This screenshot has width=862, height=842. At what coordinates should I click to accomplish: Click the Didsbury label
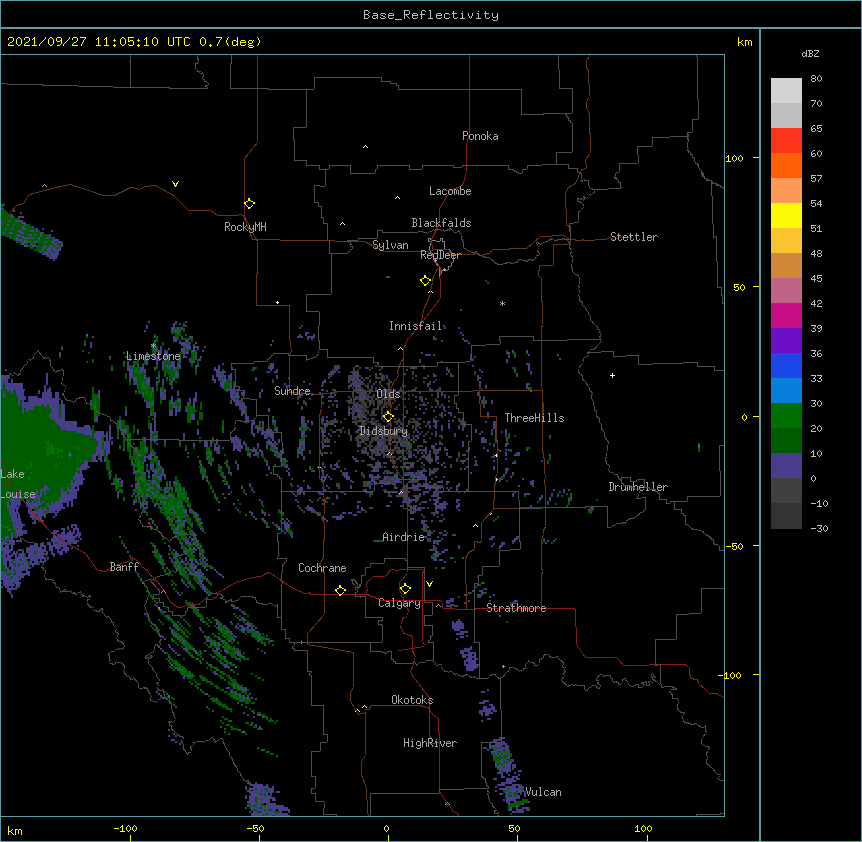tap(384, 431)
